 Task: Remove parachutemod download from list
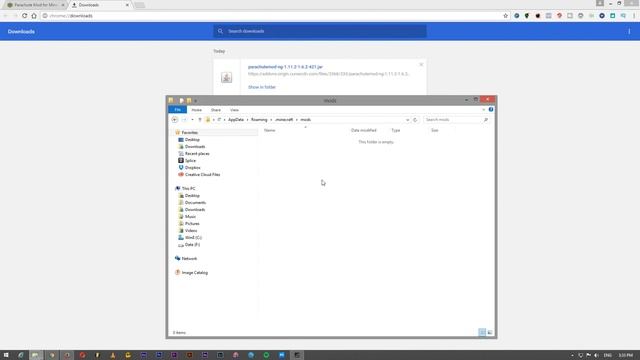421,64
